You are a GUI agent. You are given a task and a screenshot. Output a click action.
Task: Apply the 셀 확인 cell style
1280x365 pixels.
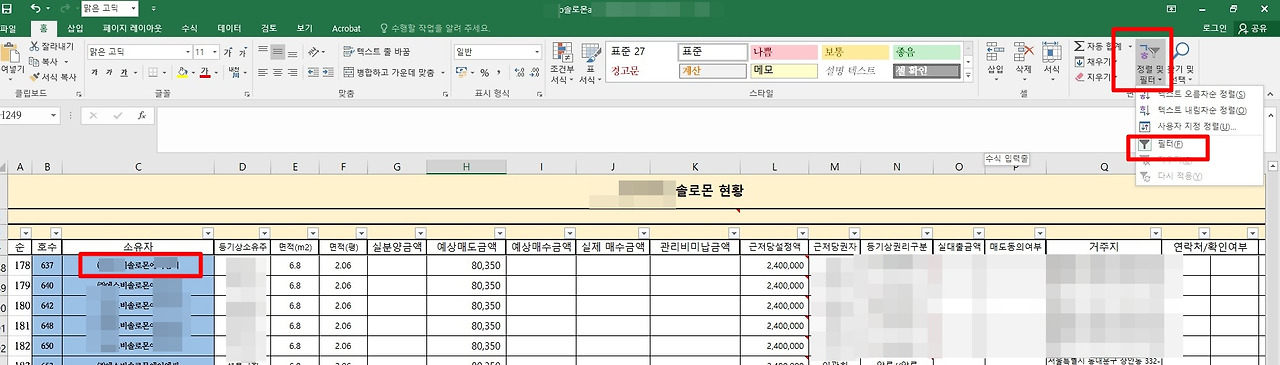click(x=926, y=71)
